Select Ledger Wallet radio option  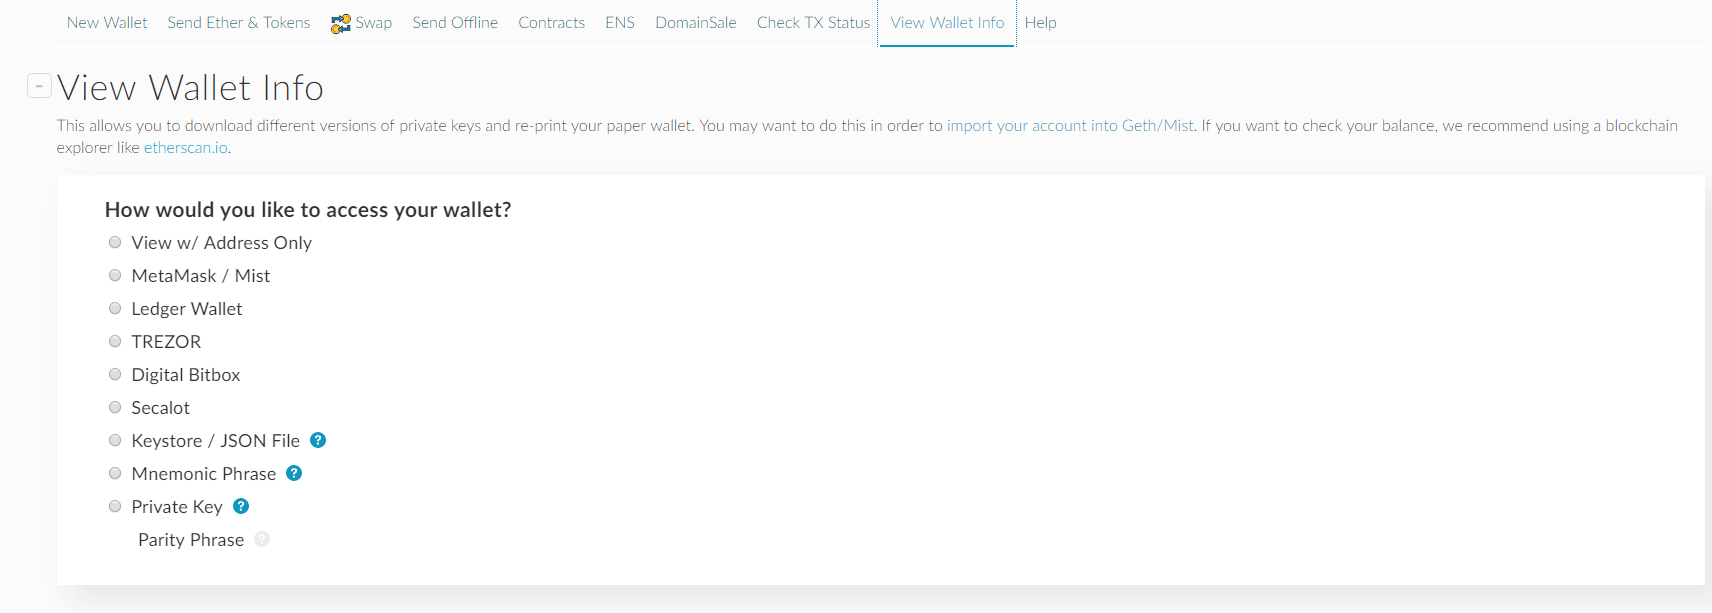click(115, 308)
